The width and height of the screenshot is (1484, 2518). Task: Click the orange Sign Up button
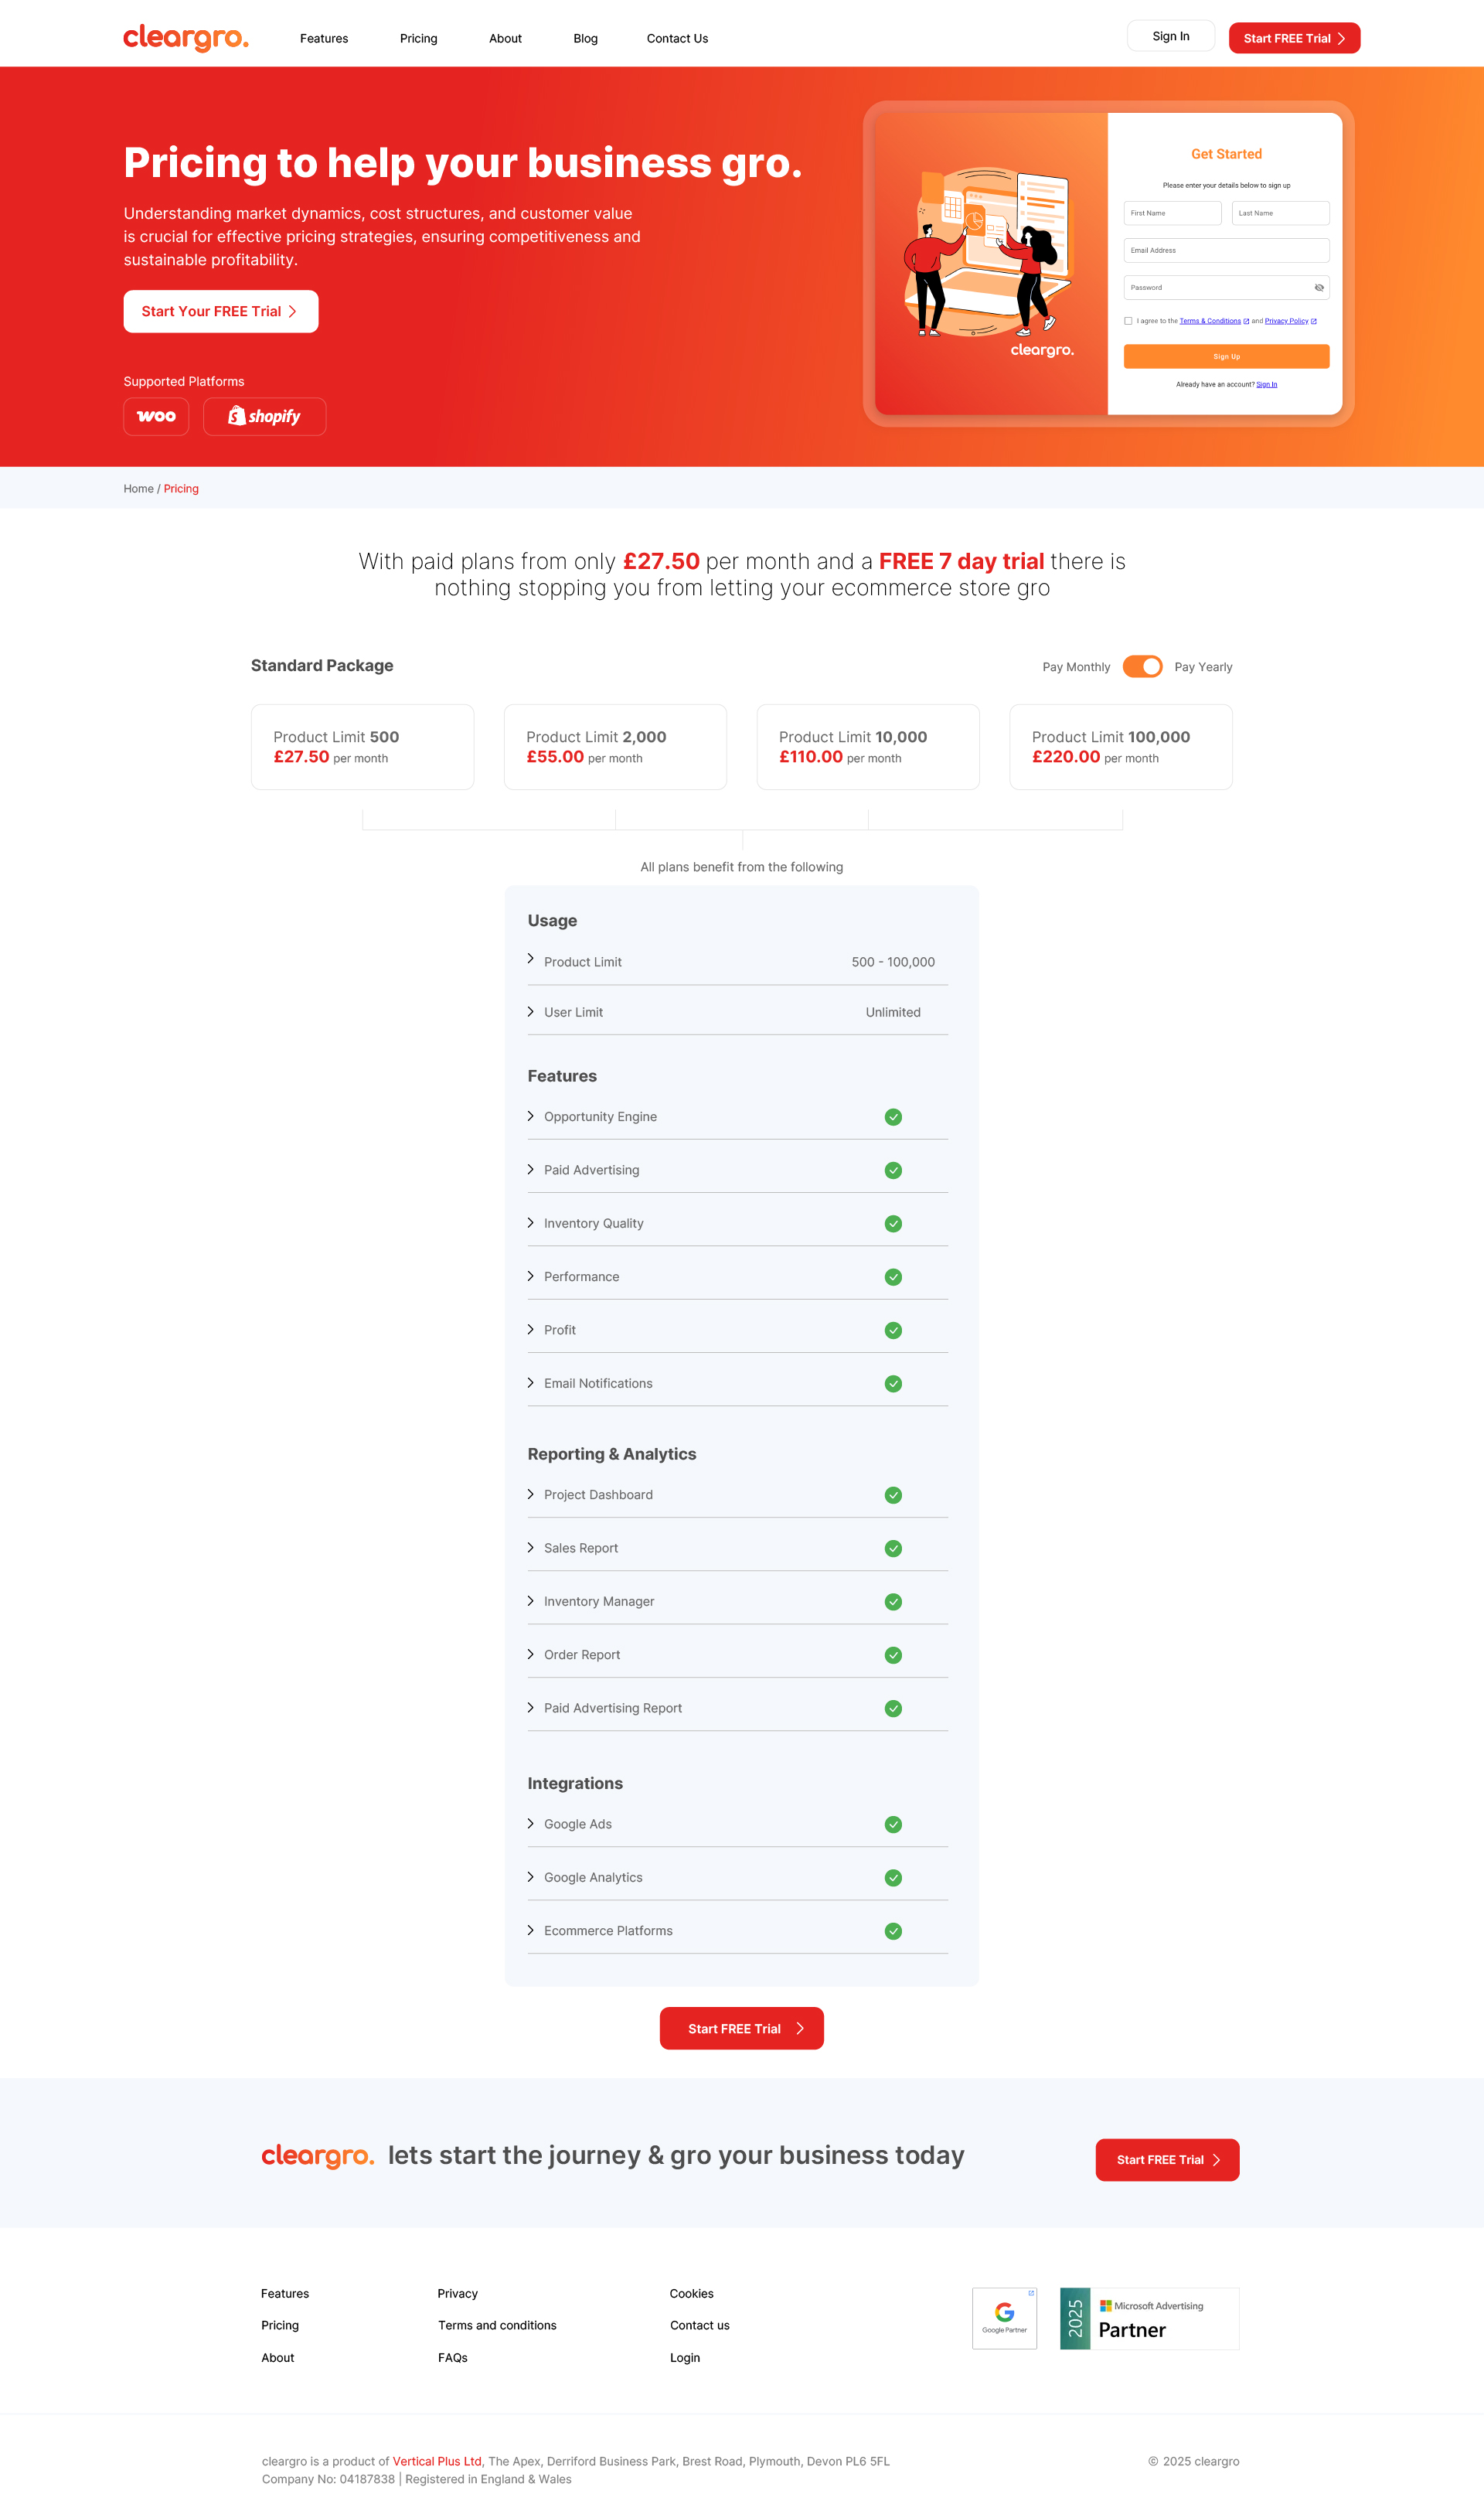tap(1226, 357)
